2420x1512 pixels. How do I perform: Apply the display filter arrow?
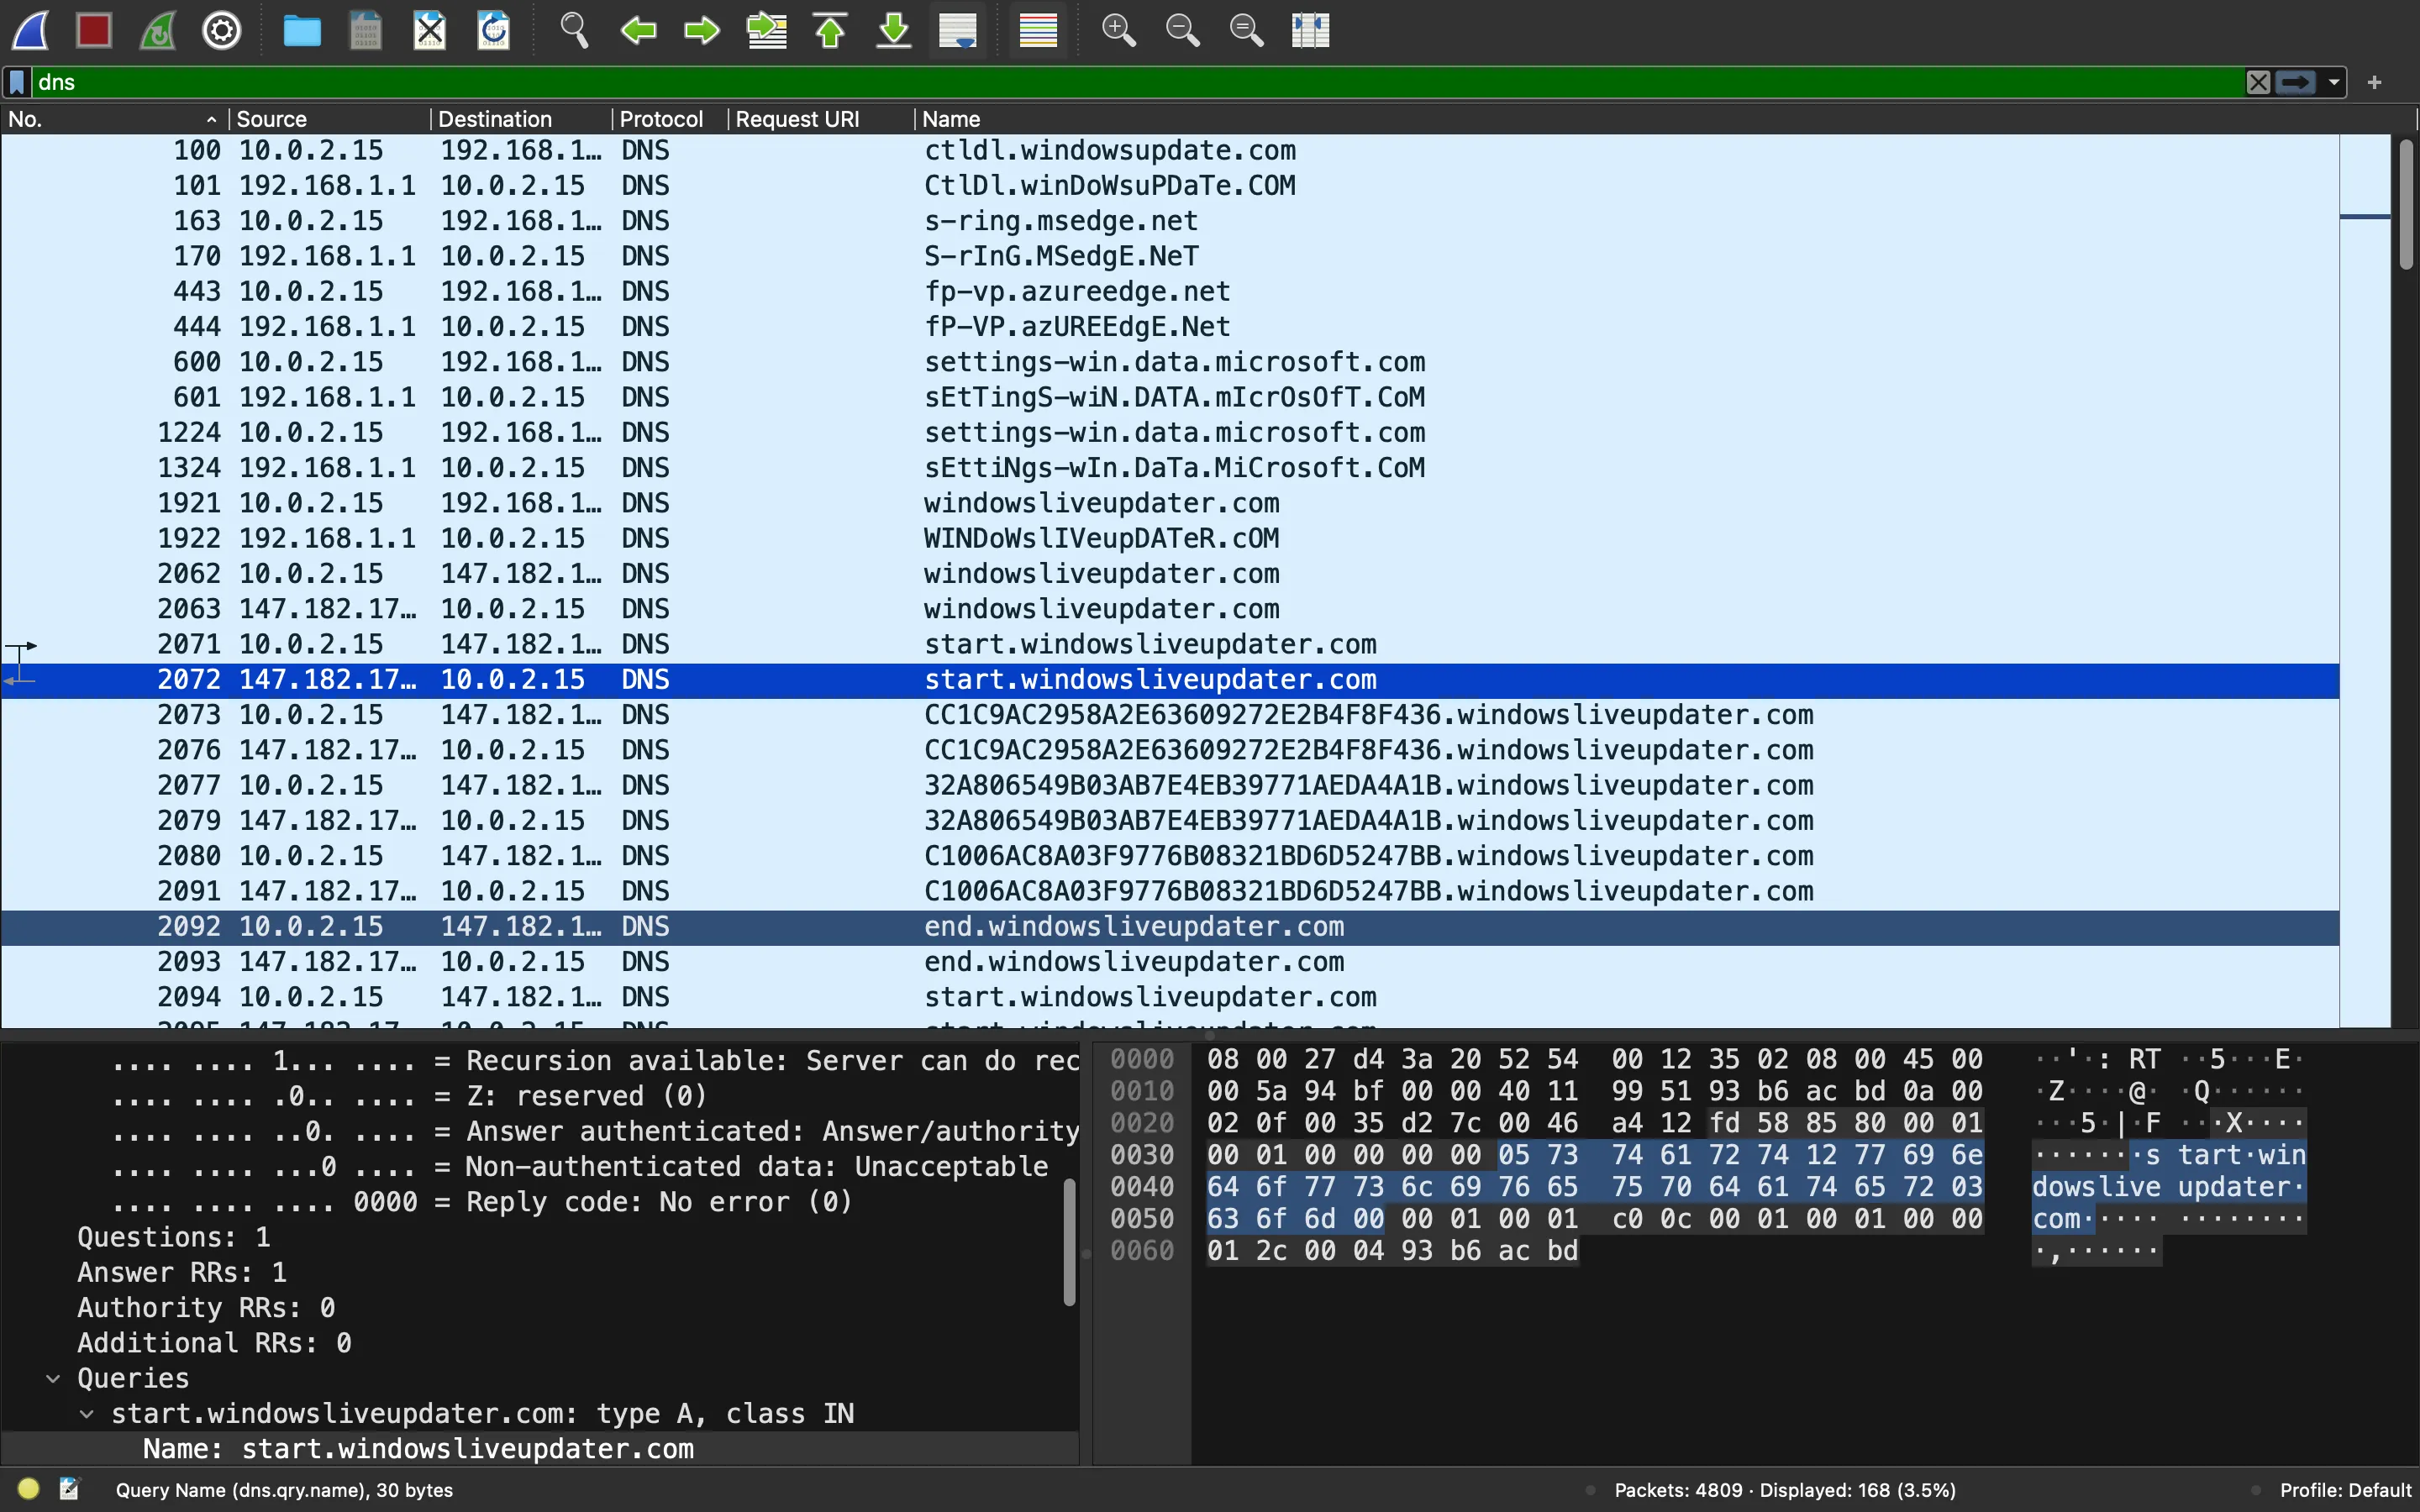2296,82
